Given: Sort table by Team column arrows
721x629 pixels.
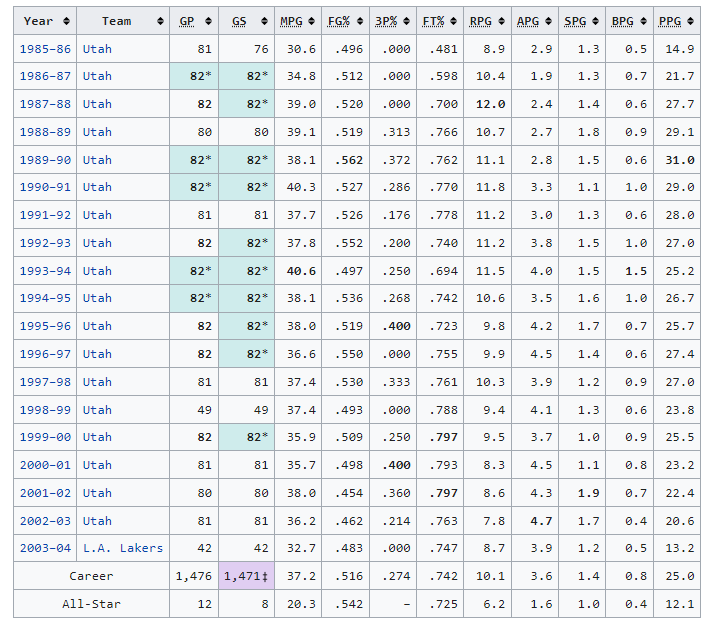Looking at the screenshot, I should (160, 21).
